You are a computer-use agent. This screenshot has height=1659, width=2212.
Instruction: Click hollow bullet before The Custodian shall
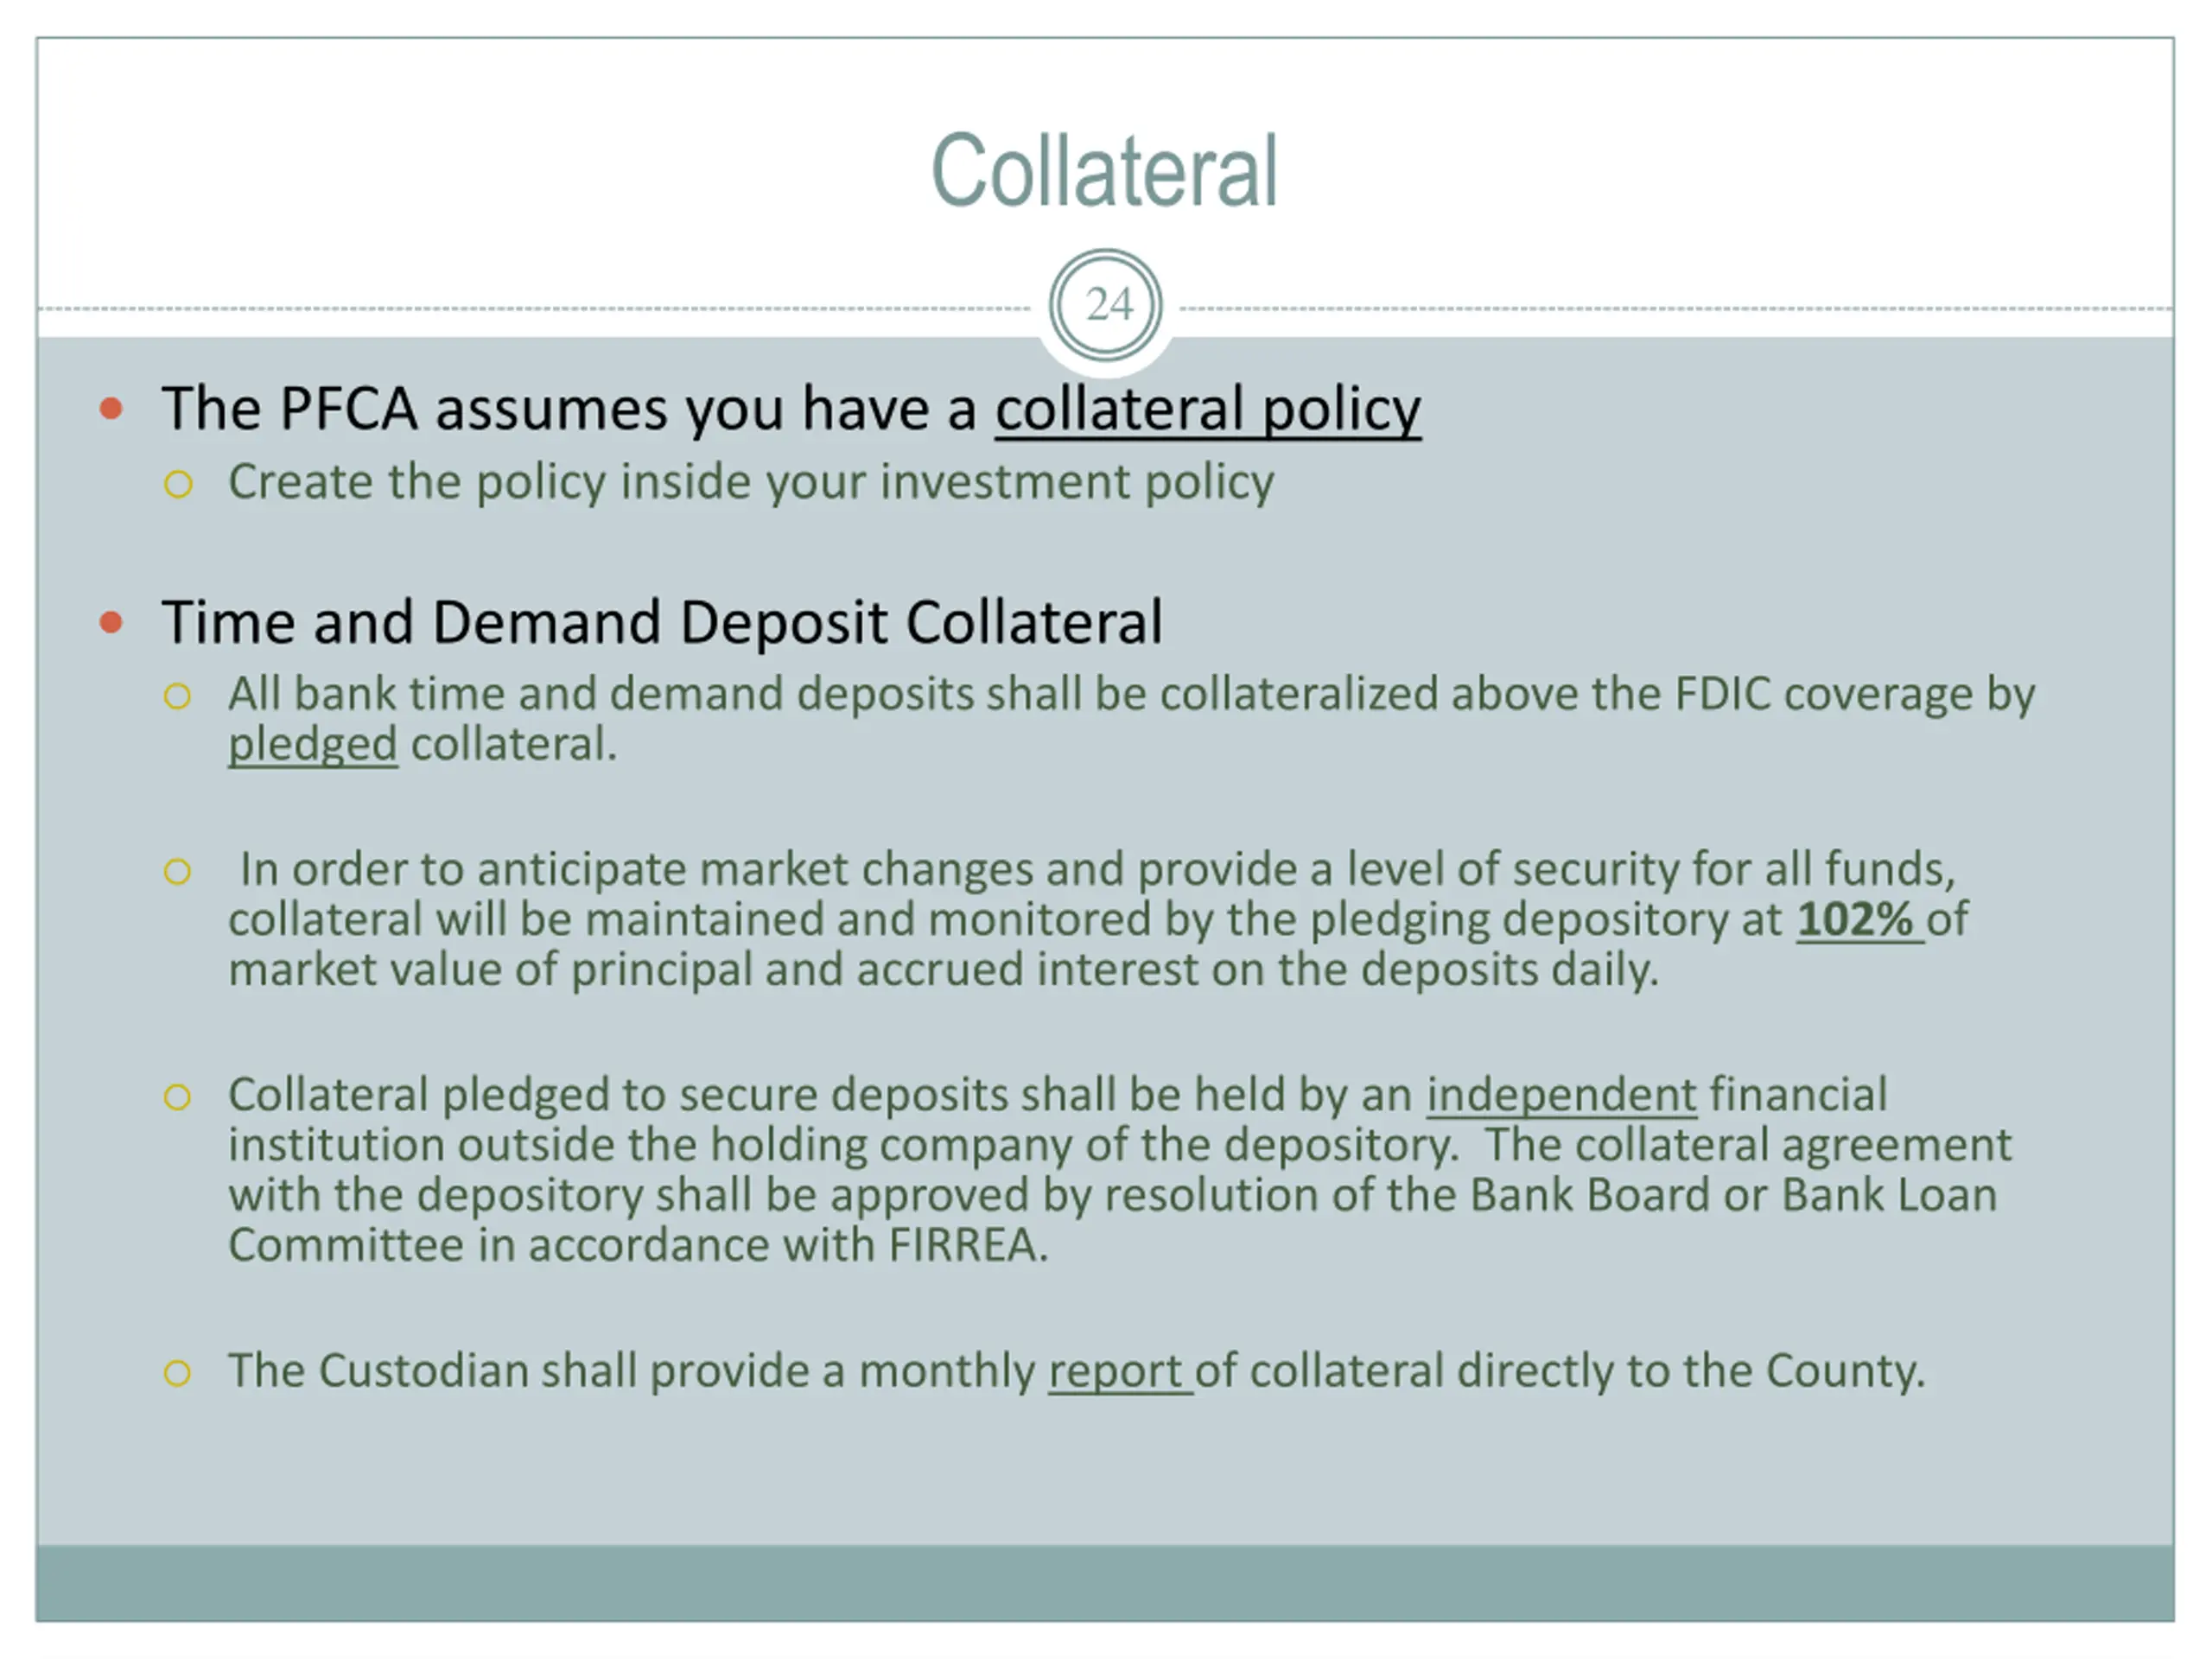coord(177,1373)
